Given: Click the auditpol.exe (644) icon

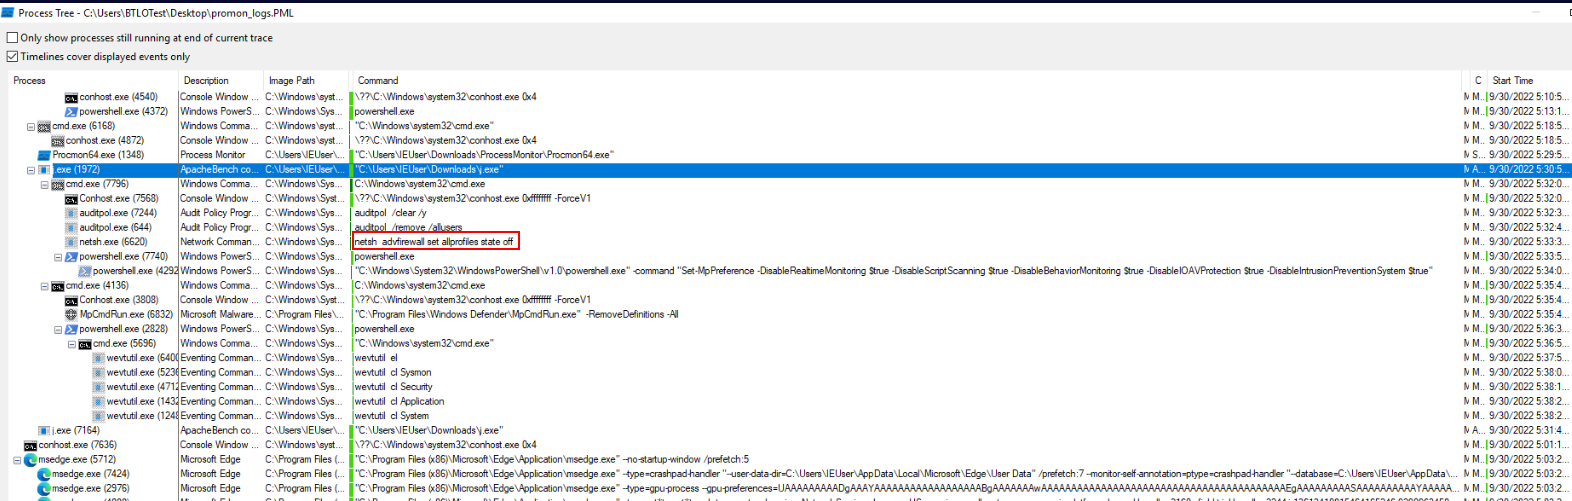Looking at the screenshot, I should click(71, 228).
